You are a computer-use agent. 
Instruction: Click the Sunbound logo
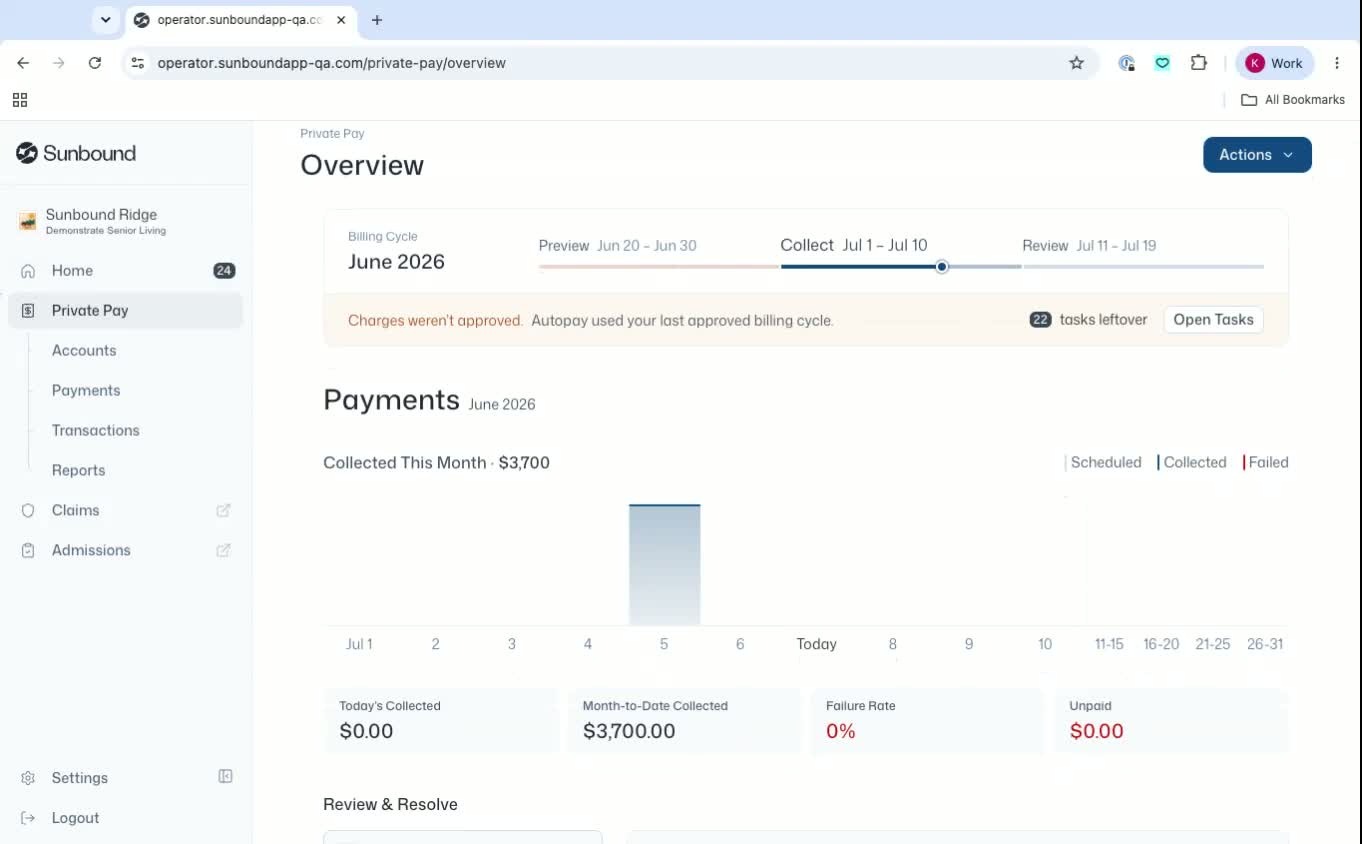tap(76, 153)
